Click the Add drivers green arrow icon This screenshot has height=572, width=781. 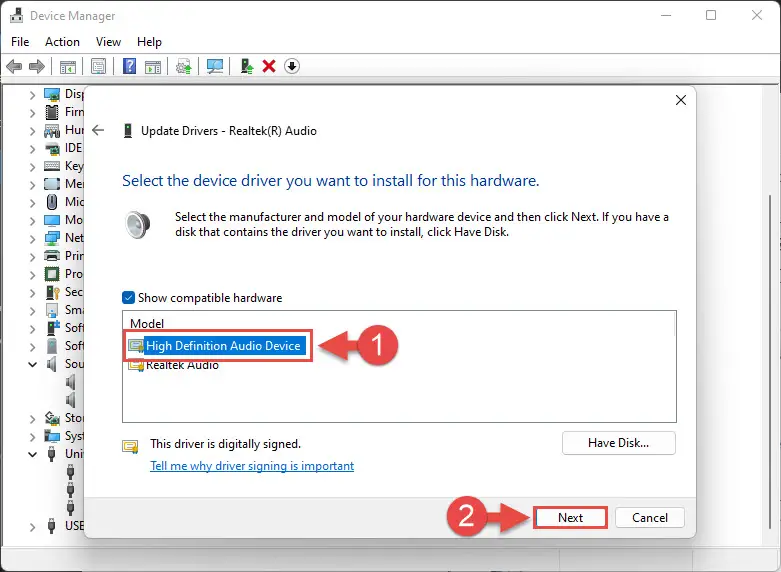point(246,66)
